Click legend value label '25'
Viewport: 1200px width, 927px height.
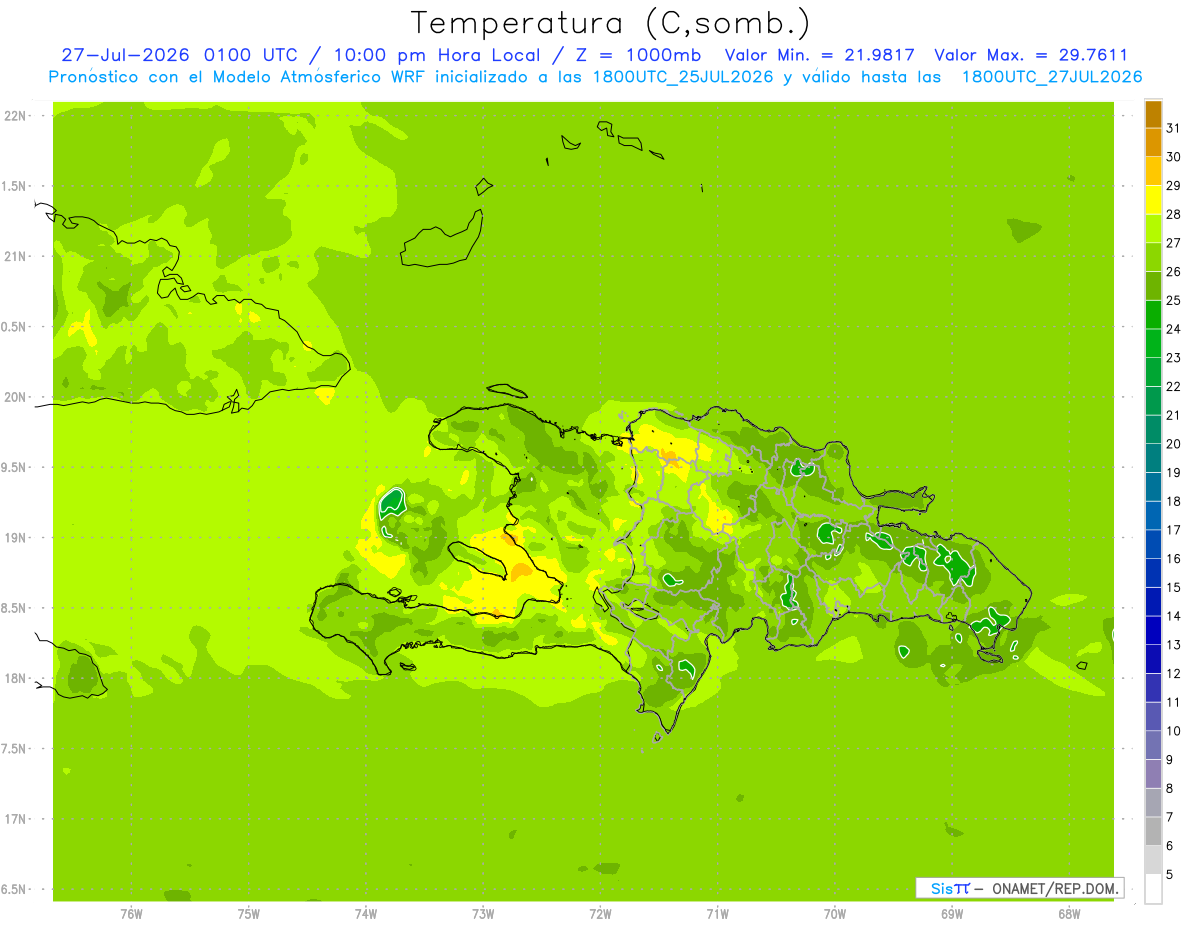click(1173, 300)
